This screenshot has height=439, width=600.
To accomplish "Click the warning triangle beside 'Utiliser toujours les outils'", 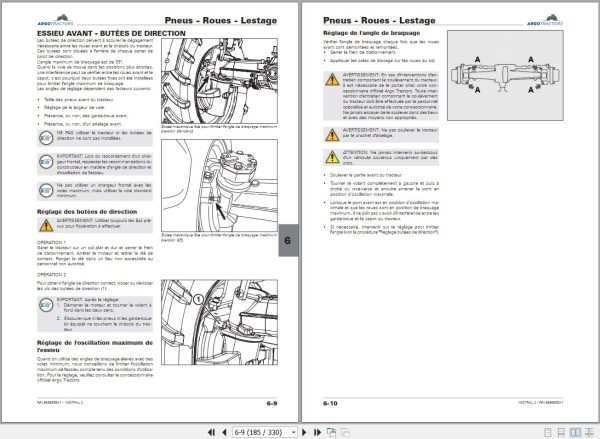I will pyautogui.click(x=46, y=225).
